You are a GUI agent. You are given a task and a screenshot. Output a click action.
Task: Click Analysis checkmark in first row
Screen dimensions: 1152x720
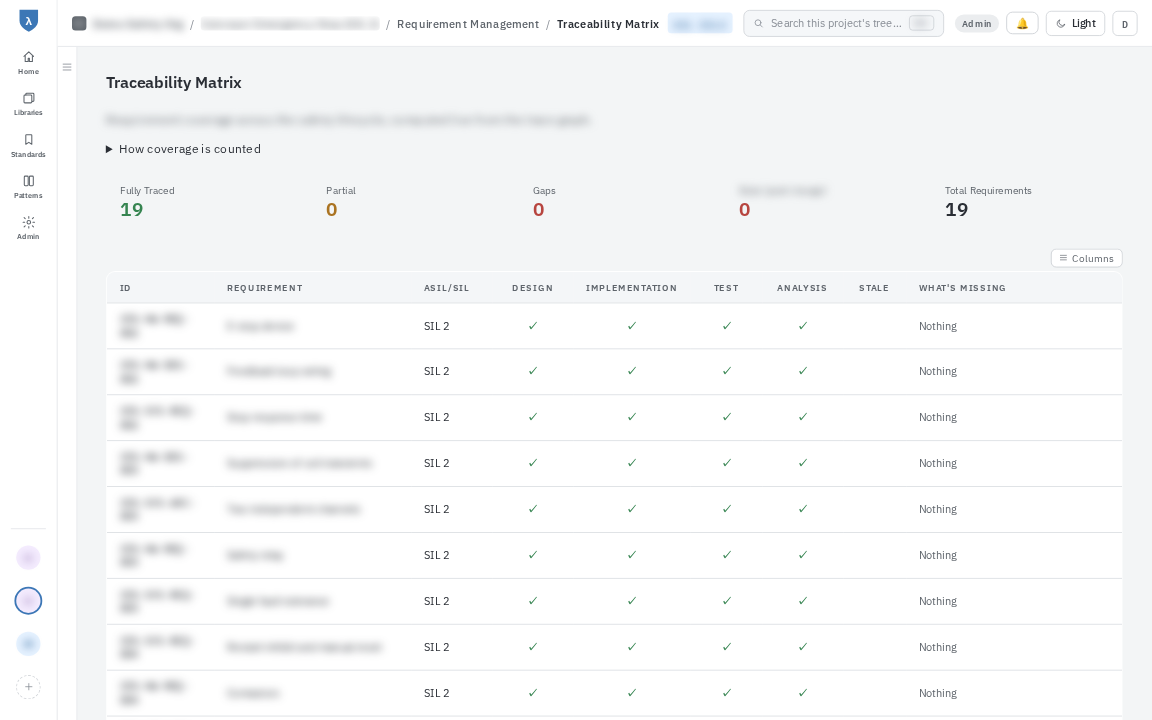[802, 325]
